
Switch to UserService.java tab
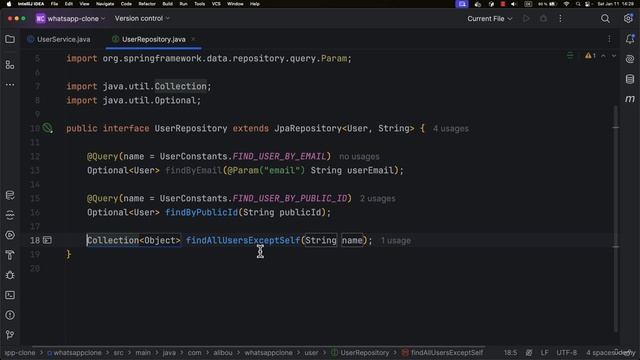(59, 39)
